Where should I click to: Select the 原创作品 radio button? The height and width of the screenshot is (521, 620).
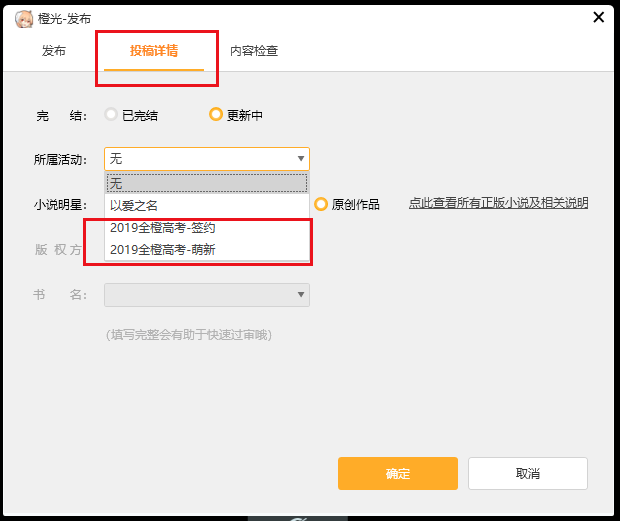(x=321, y=204)
